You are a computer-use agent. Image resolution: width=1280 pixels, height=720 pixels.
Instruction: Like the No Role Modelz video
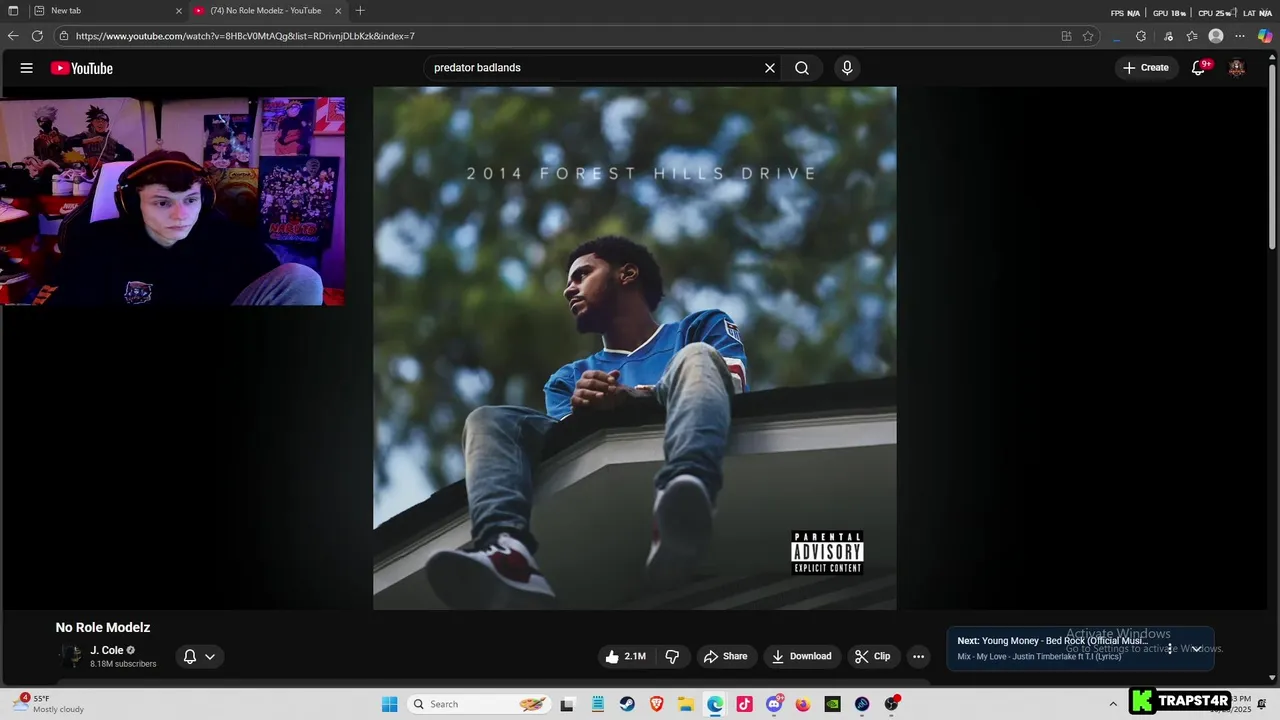[x=625, y=656]
